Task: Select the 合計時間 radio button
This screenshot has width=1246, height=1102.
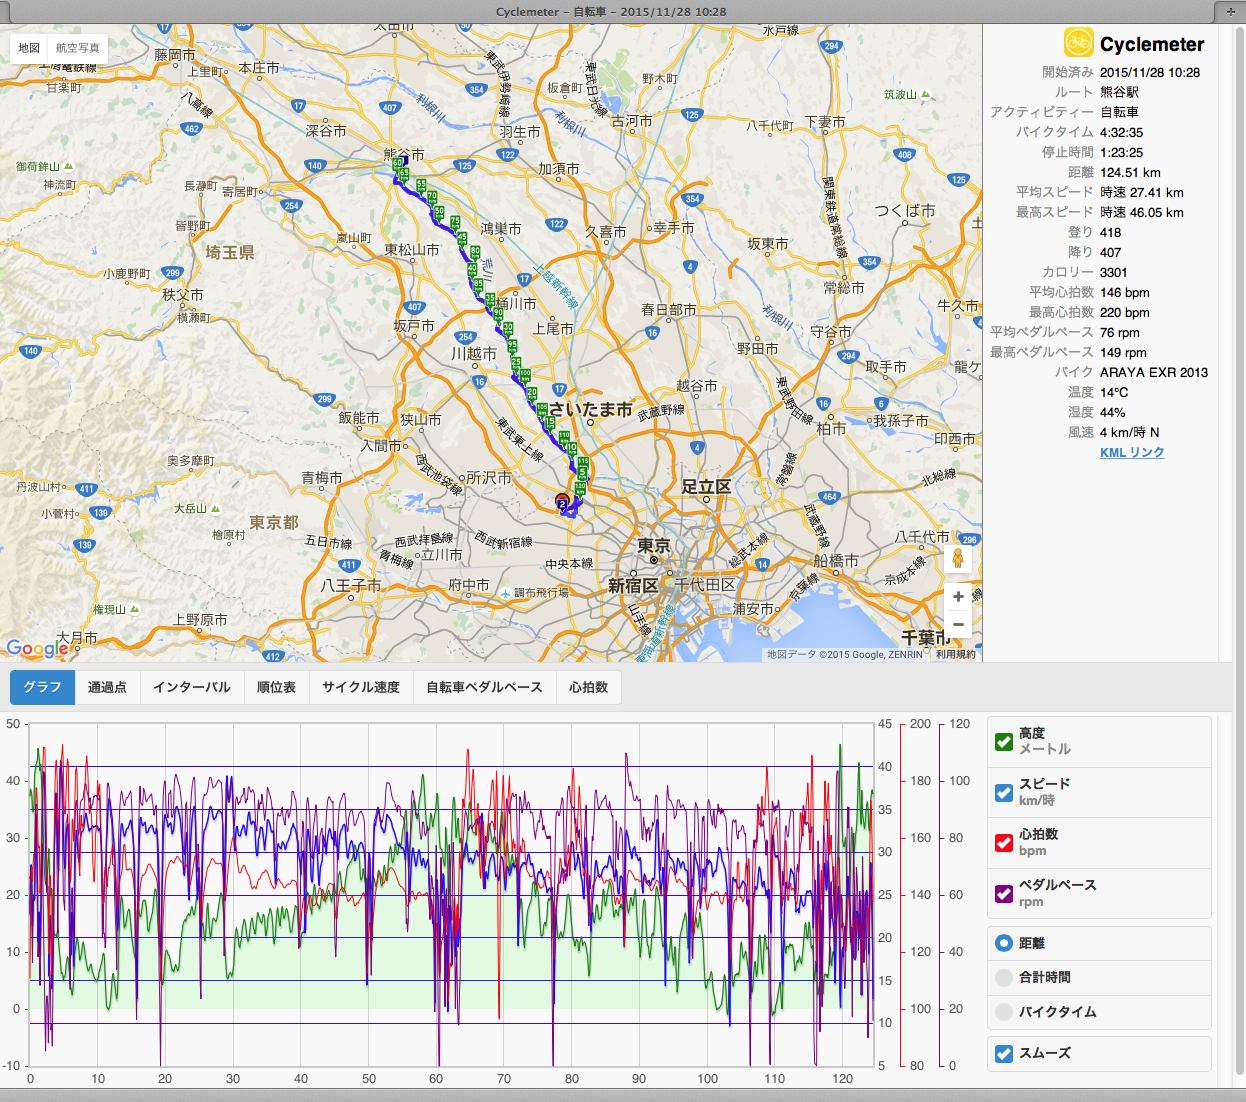Action: (x=1005, y=977)
